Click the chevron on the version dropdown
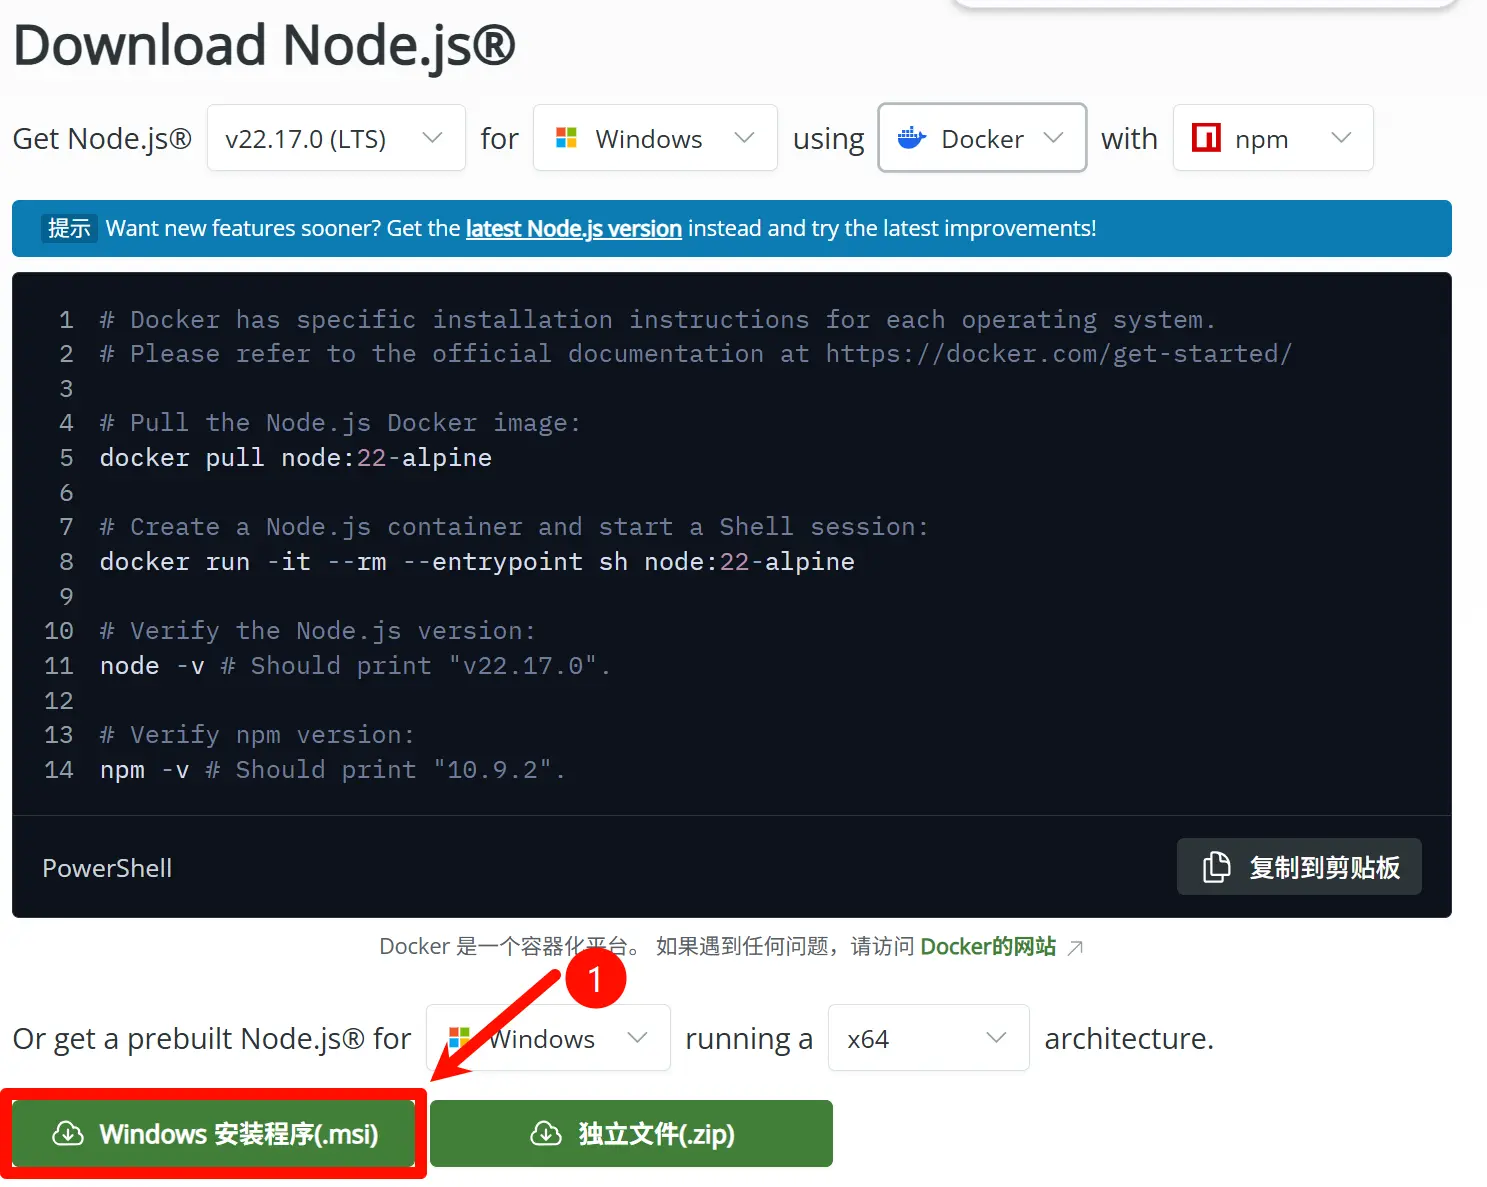The image size is (1487, 1187). pyautogui.click(x=432, y=137)
